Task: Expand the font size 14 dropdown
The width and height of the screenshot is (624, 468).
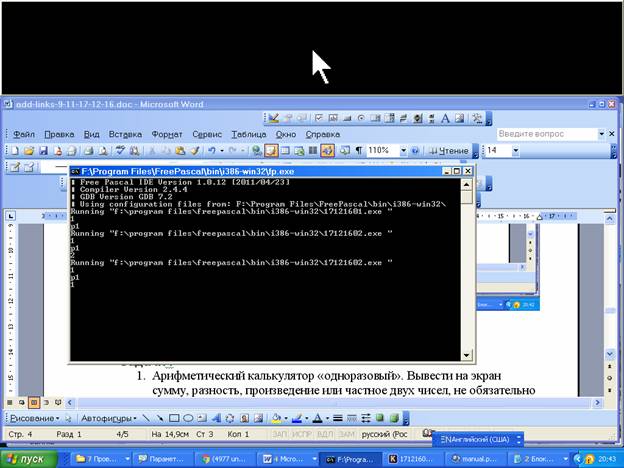Action: coord(516,150)
